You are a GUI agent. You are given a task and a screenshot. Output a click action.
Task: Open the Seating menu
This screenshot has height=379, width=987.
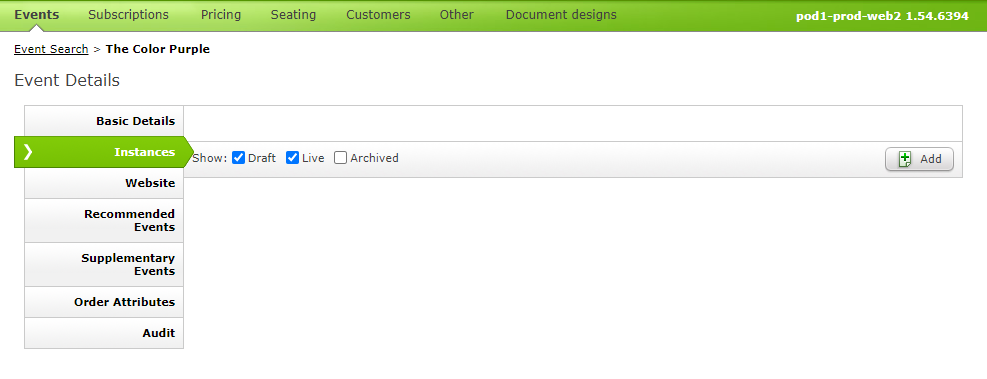tap(293, 14)
